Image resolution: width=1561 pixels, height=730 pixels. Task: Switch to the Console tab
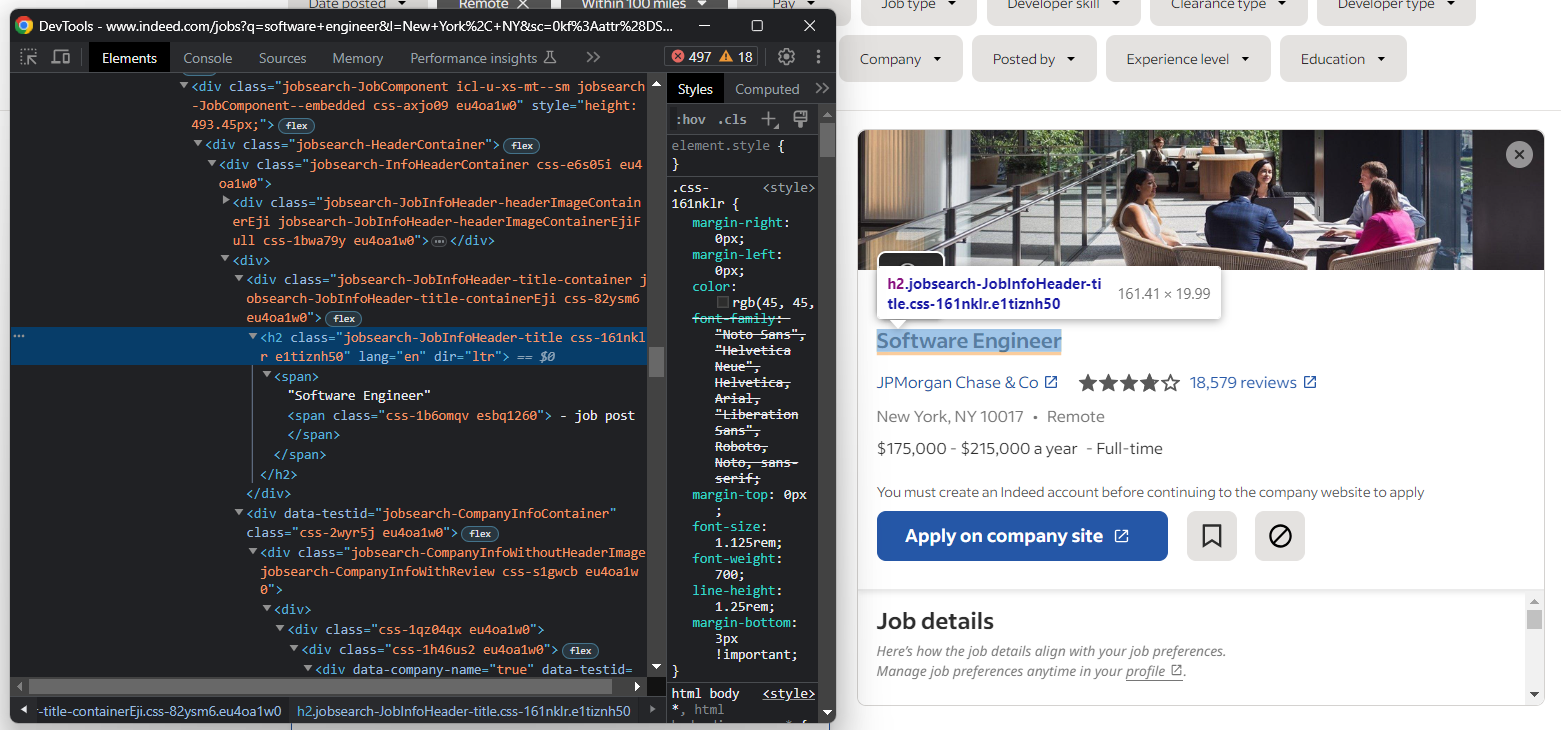click(x=207, y=57)
